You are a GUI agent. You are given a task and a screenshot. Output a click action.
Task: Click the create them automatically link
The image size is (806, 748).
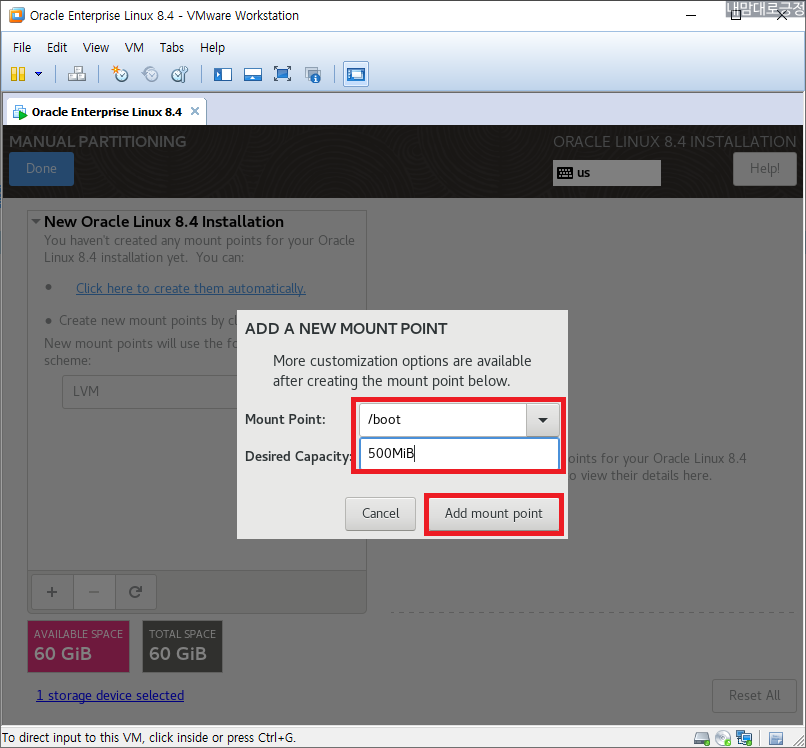(x=191, y=288)
